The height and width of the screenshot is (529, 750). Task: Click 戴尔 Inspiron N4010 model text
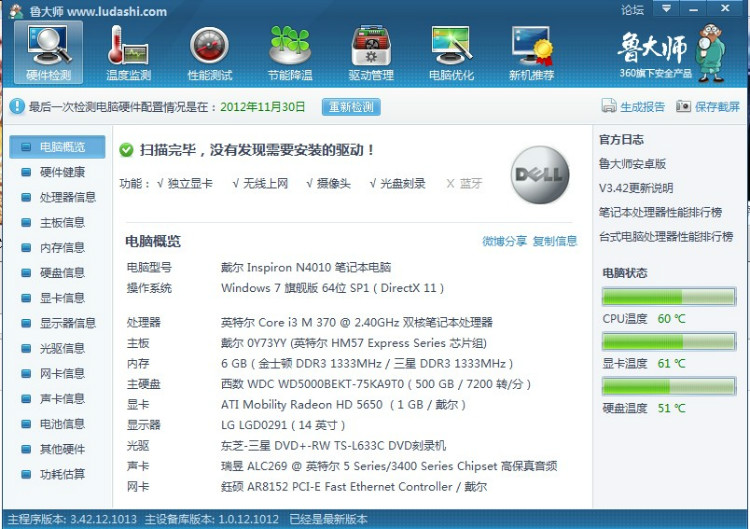click(x=306, y=267)
